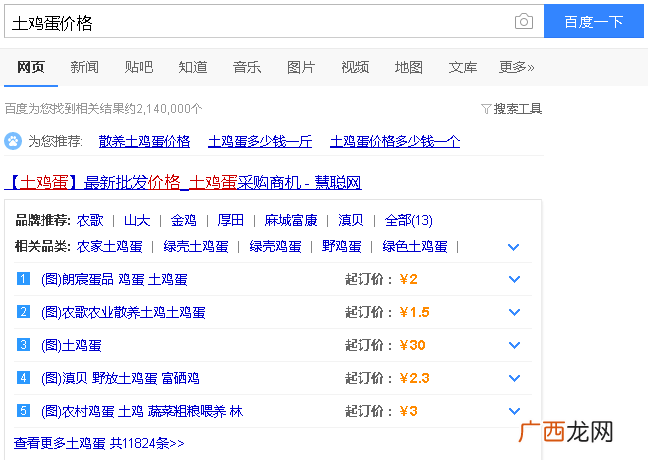Open item 朗宸蛋品 鸡蛋 土鸡蛋
This screenshot has width=648, height=460.
tap(114, 279)
